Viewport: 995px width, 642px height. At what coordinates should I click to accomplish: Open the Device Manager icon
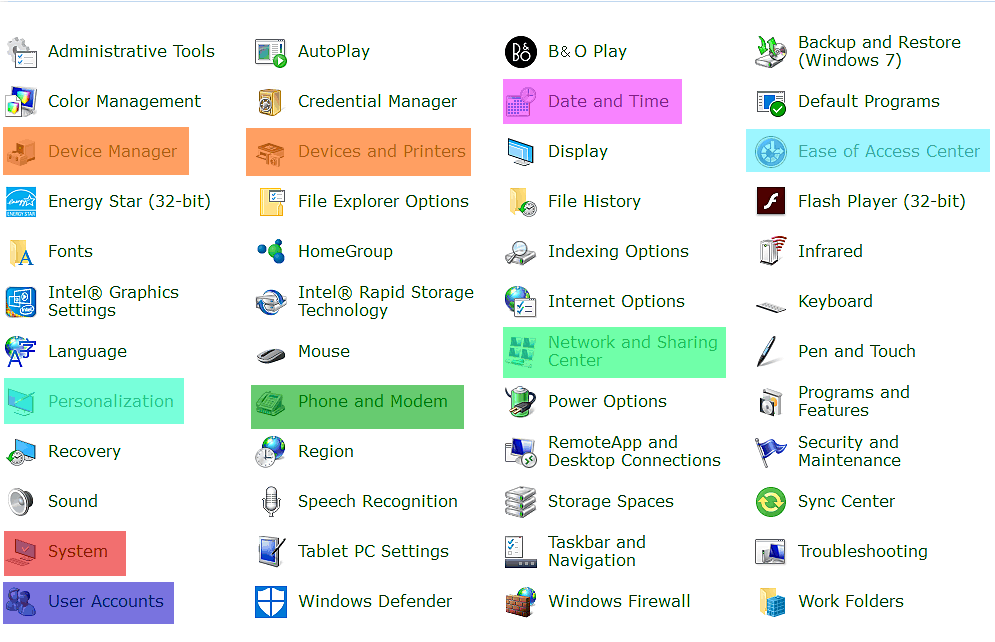[21, 152]
